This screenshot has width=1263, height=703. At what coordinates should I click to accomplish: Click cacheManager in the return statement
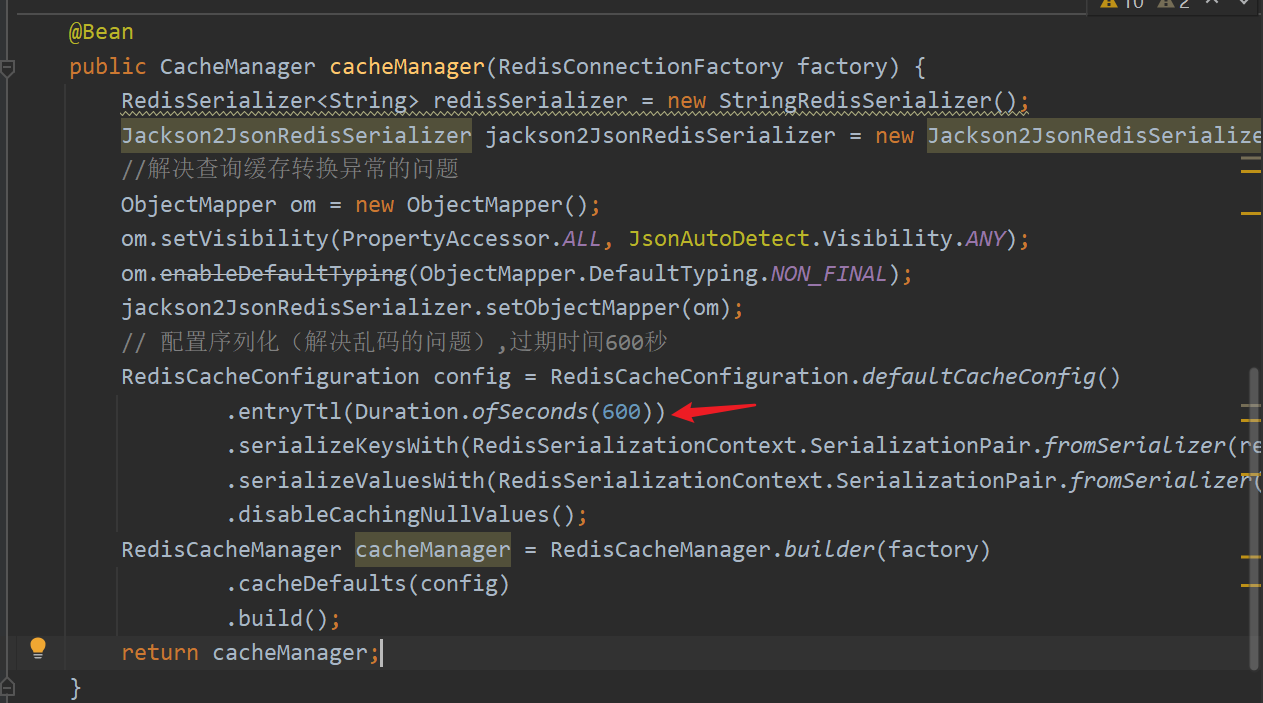pos(290,652)
